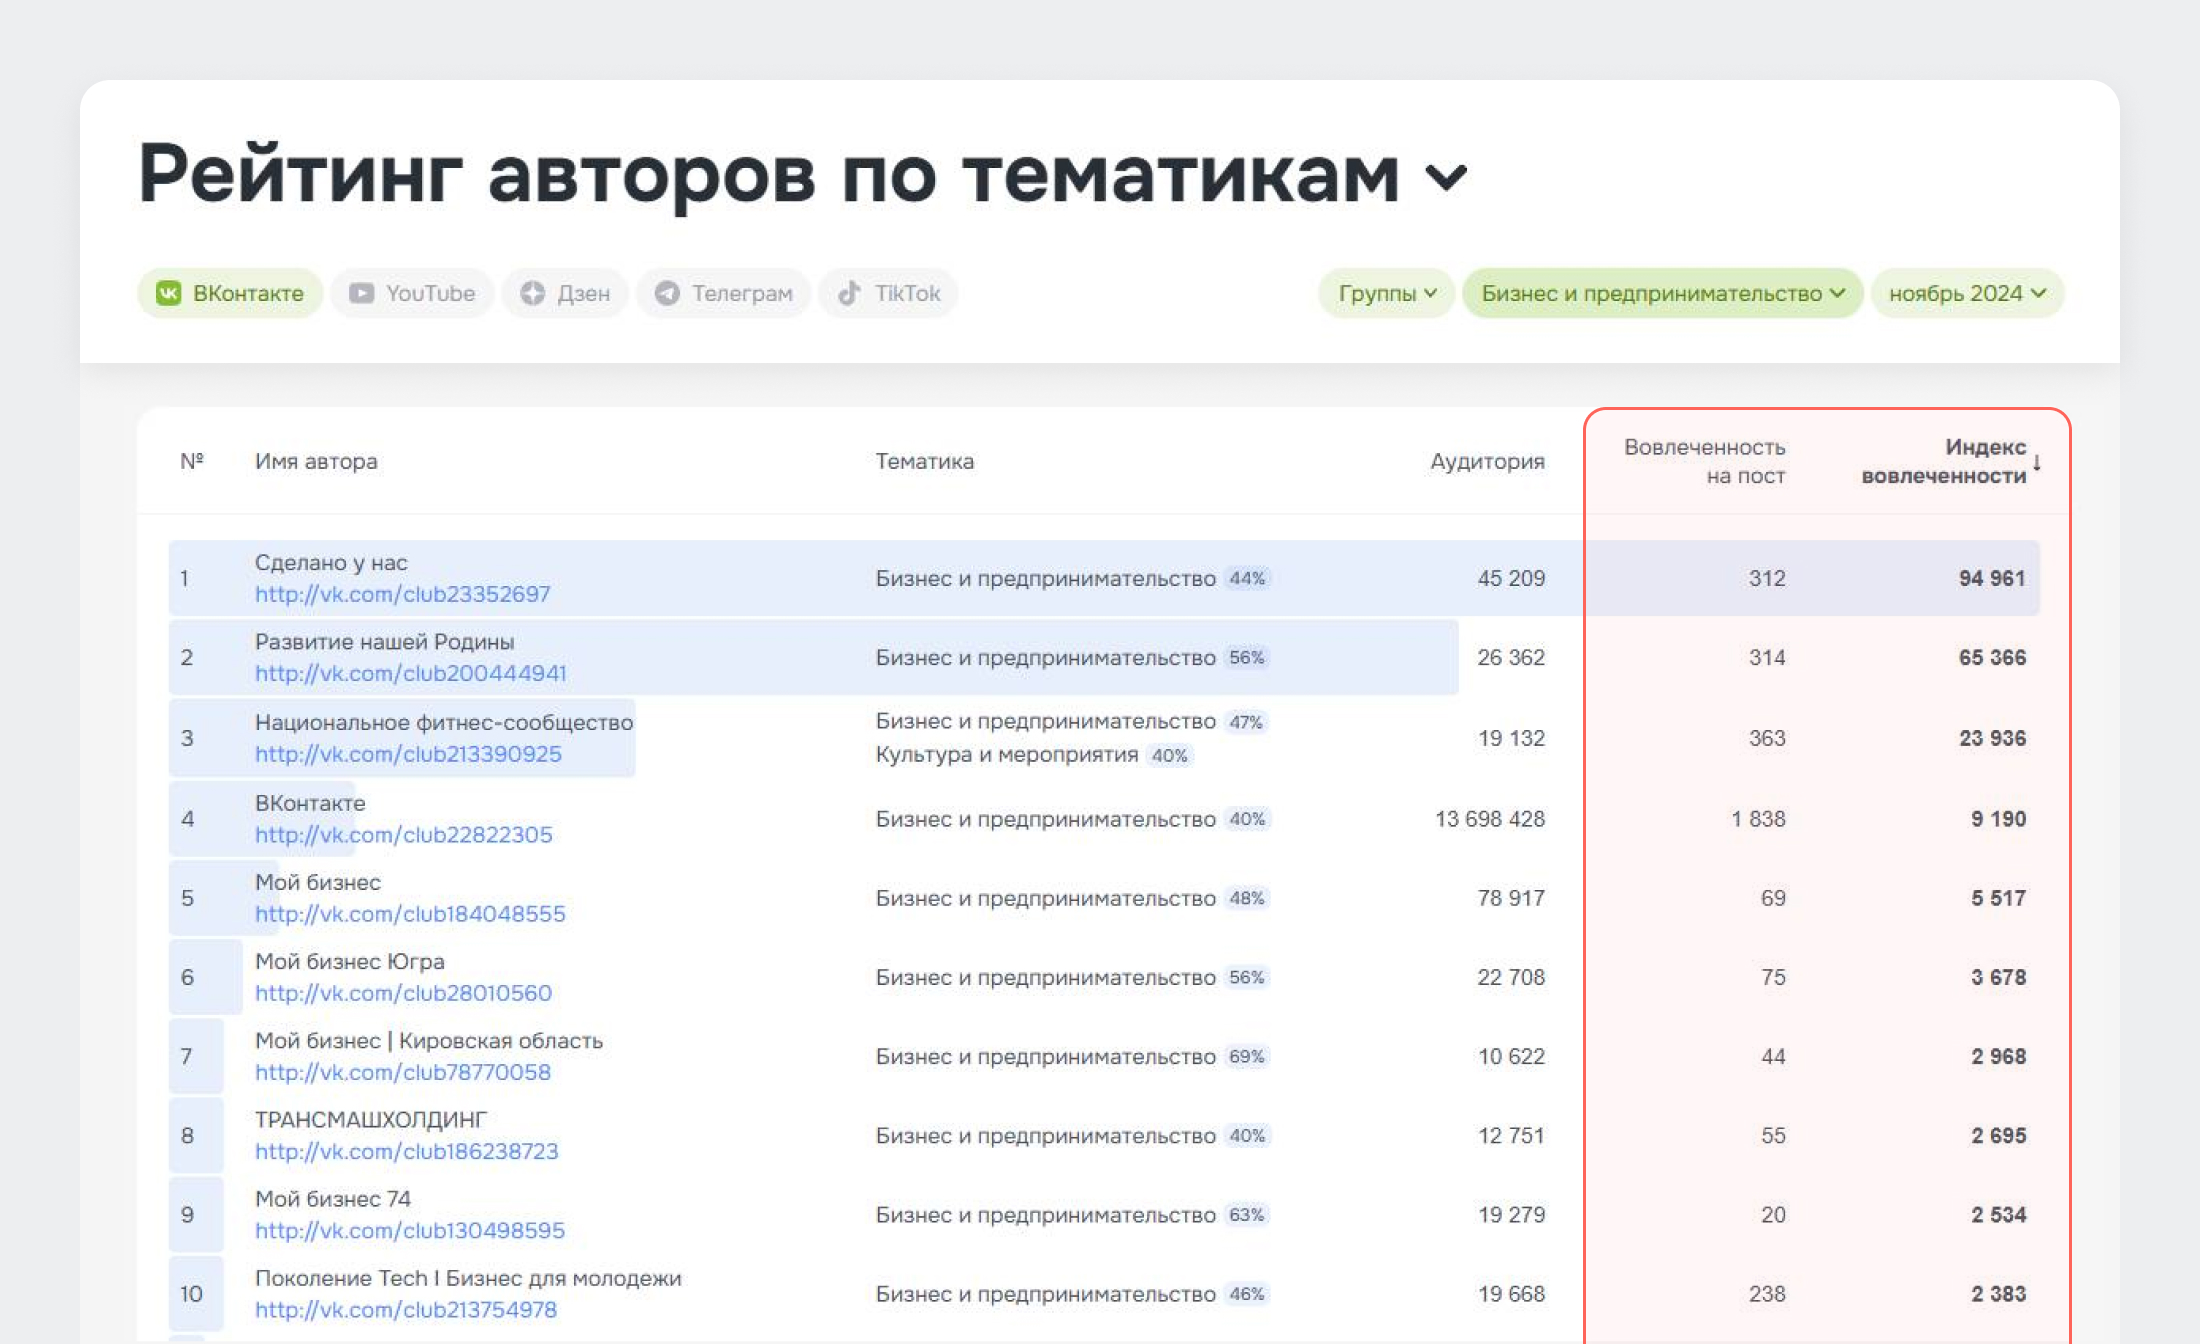2200x1344 pixels.
Task: Open the ноябрь 2024 period dropdown
Action: (1967, 293)
